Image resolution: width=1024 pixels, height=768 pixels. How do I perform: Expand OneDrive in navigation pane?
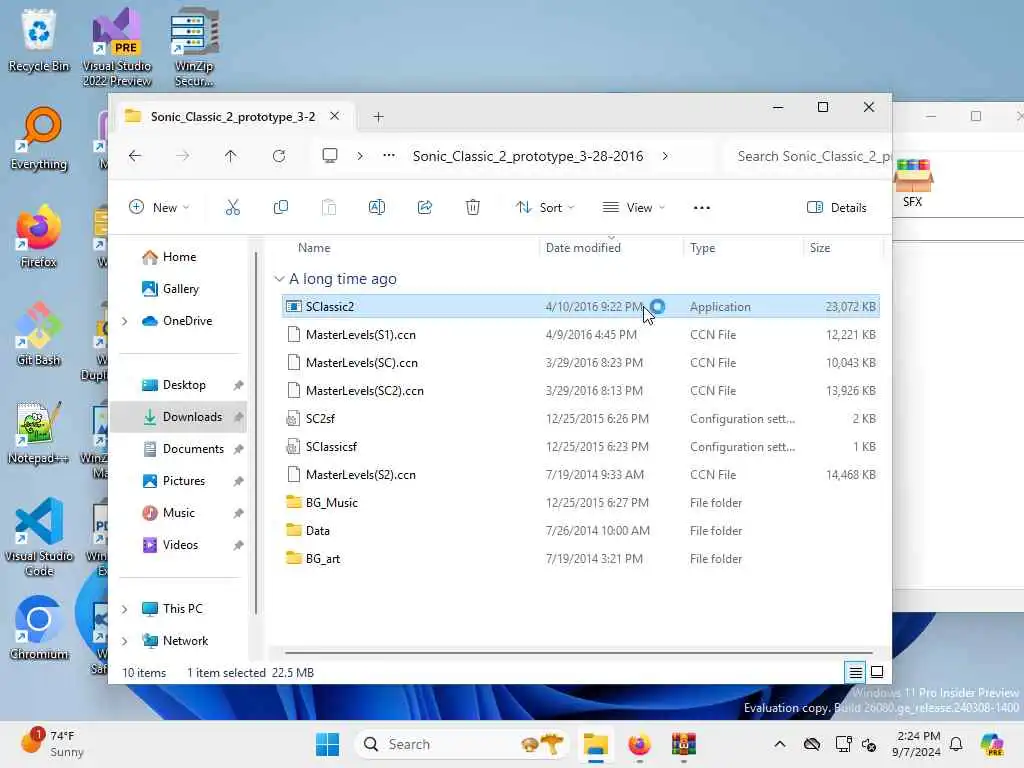(x=125, y=321)
